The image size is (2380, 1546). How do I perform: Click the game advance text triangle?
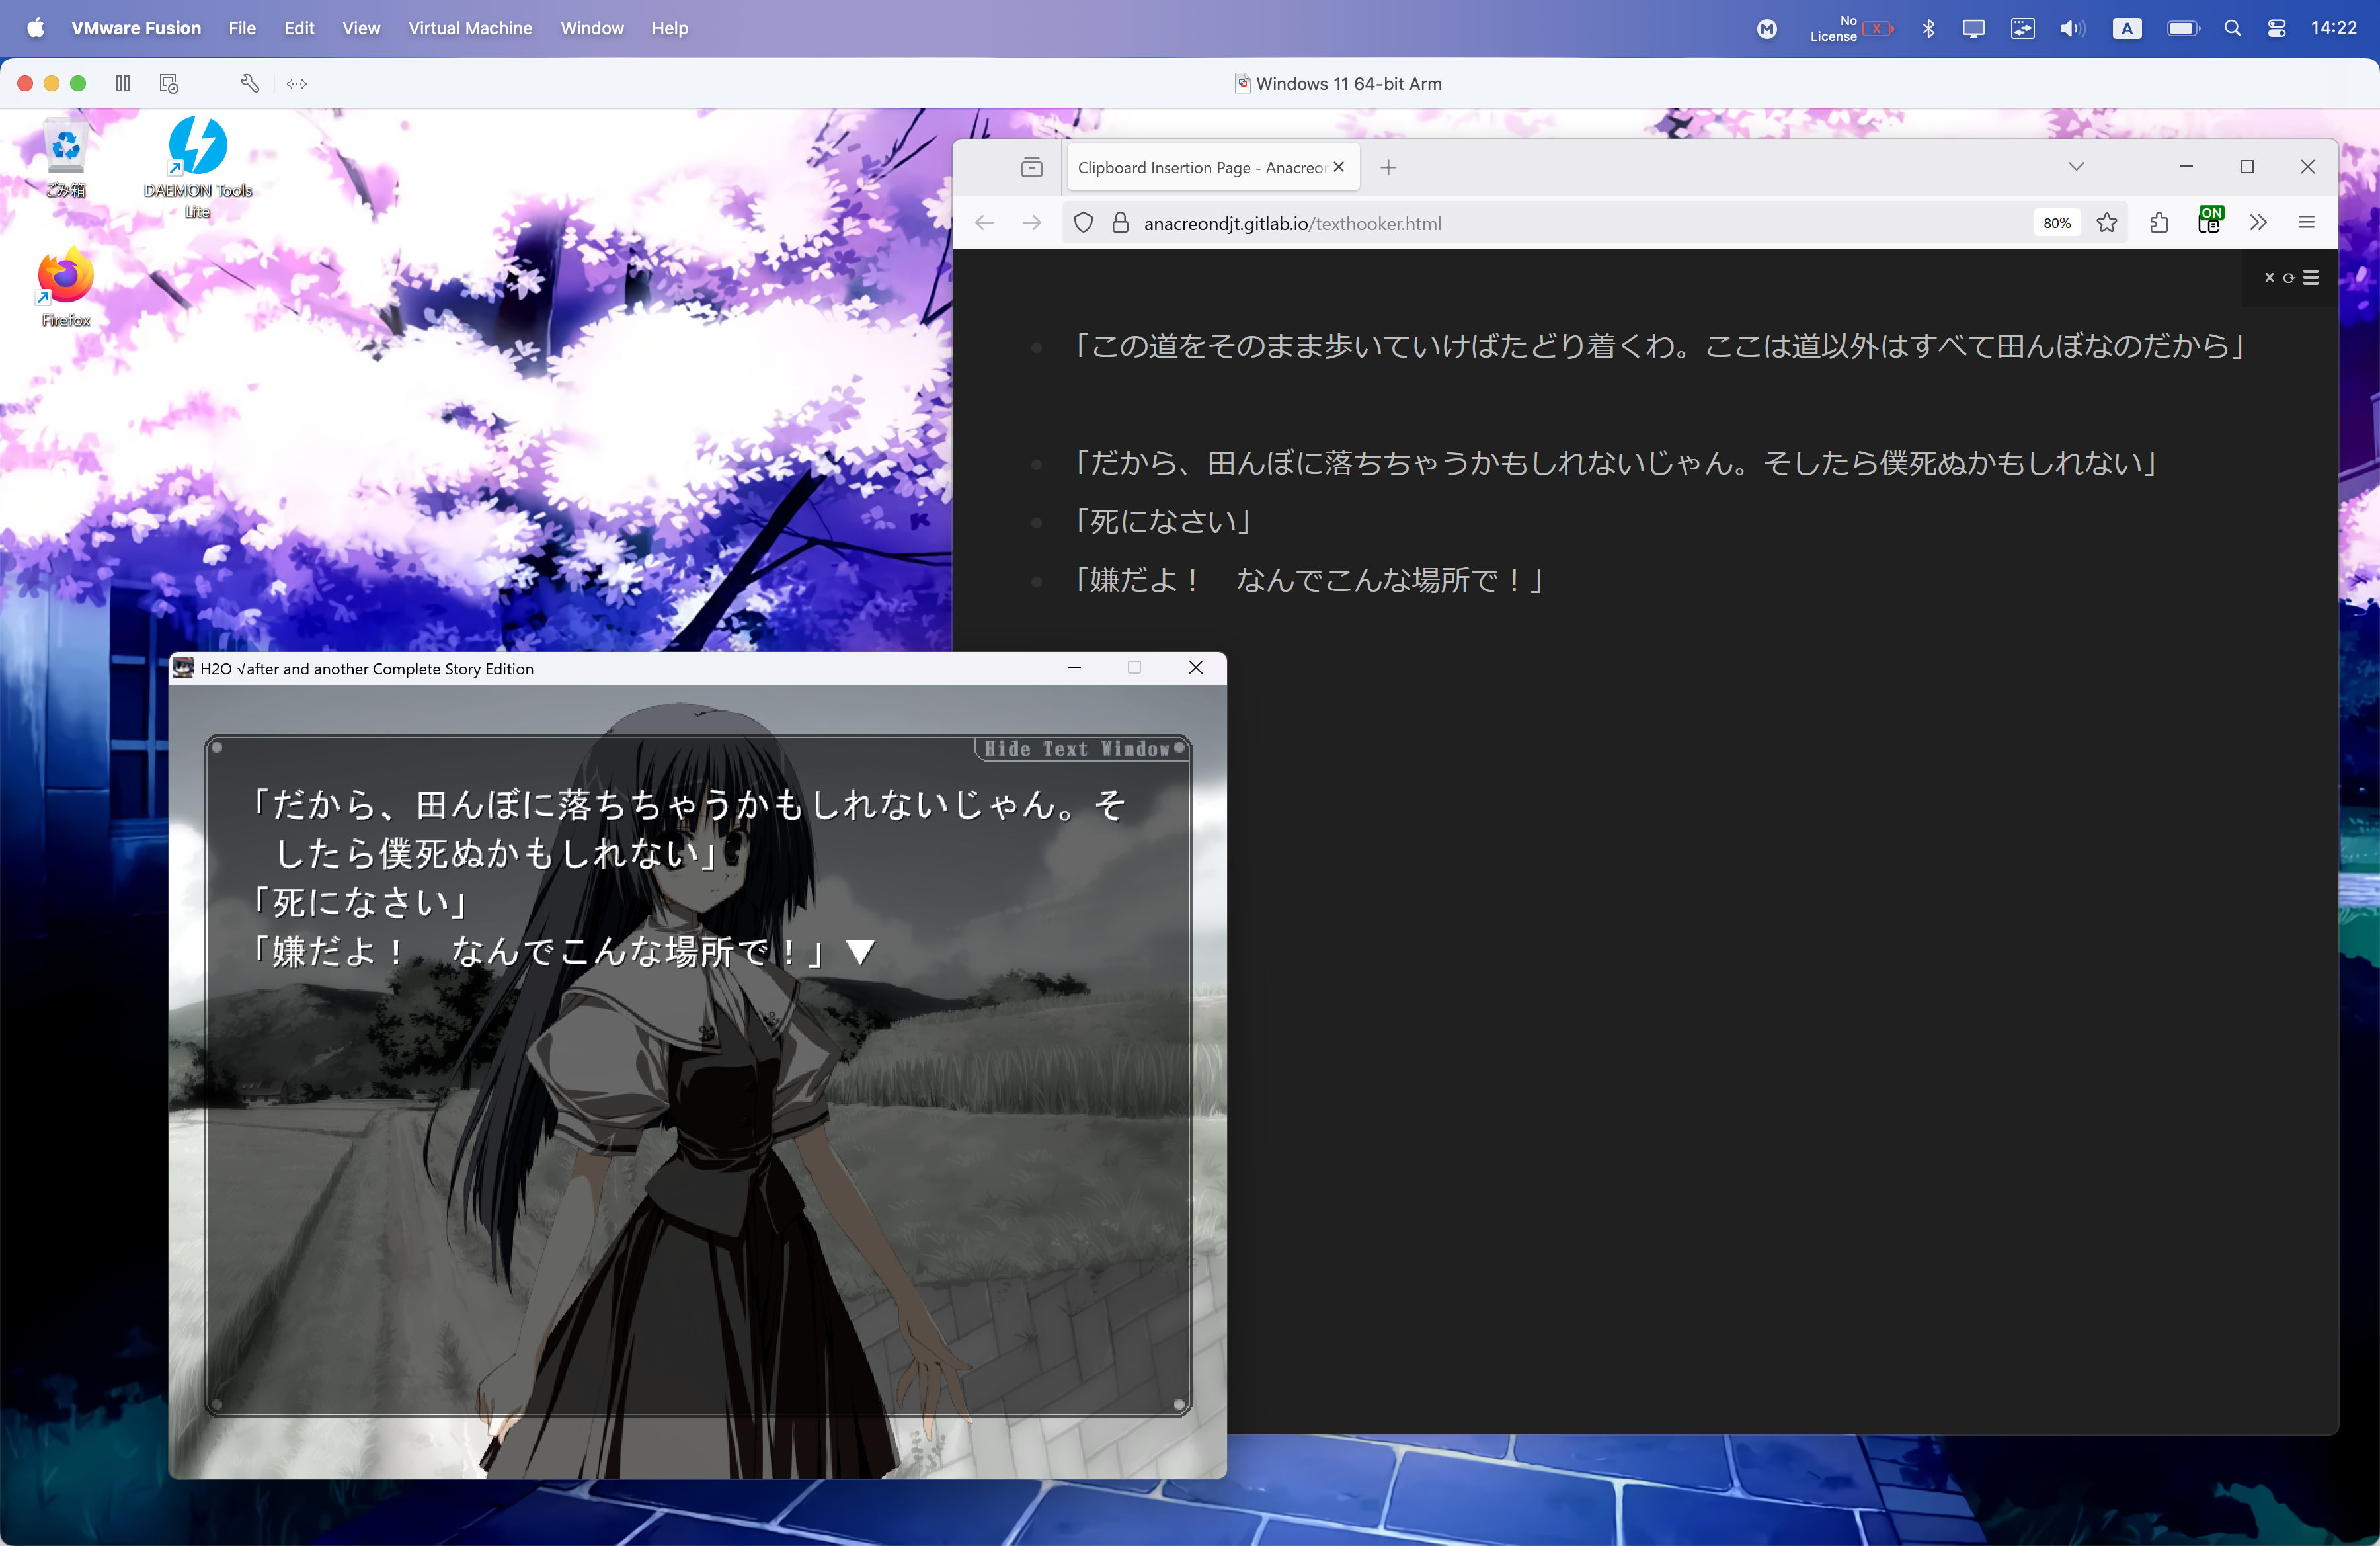[860, 951]
